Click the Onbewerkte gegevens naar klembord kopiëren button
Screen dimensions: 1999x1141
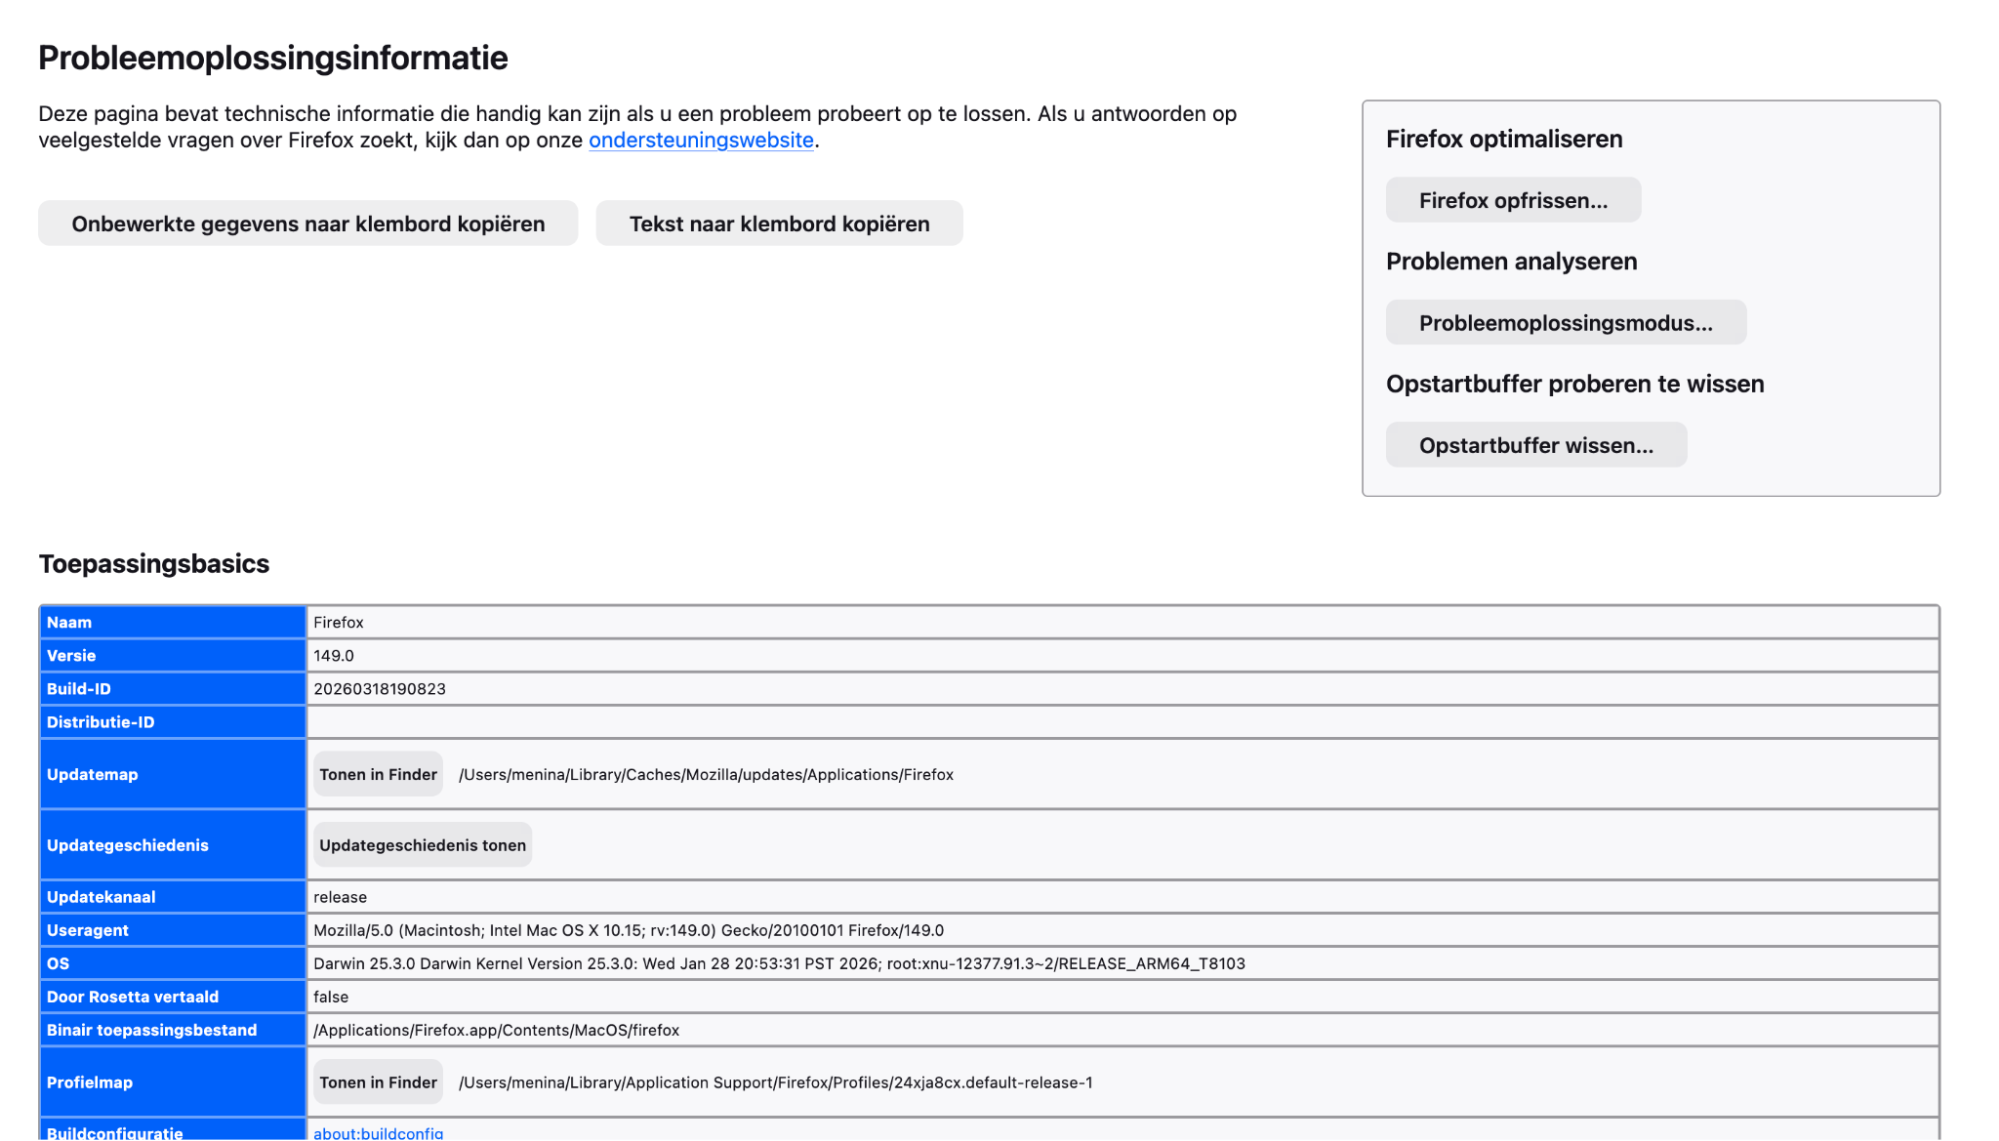point(308,223)
